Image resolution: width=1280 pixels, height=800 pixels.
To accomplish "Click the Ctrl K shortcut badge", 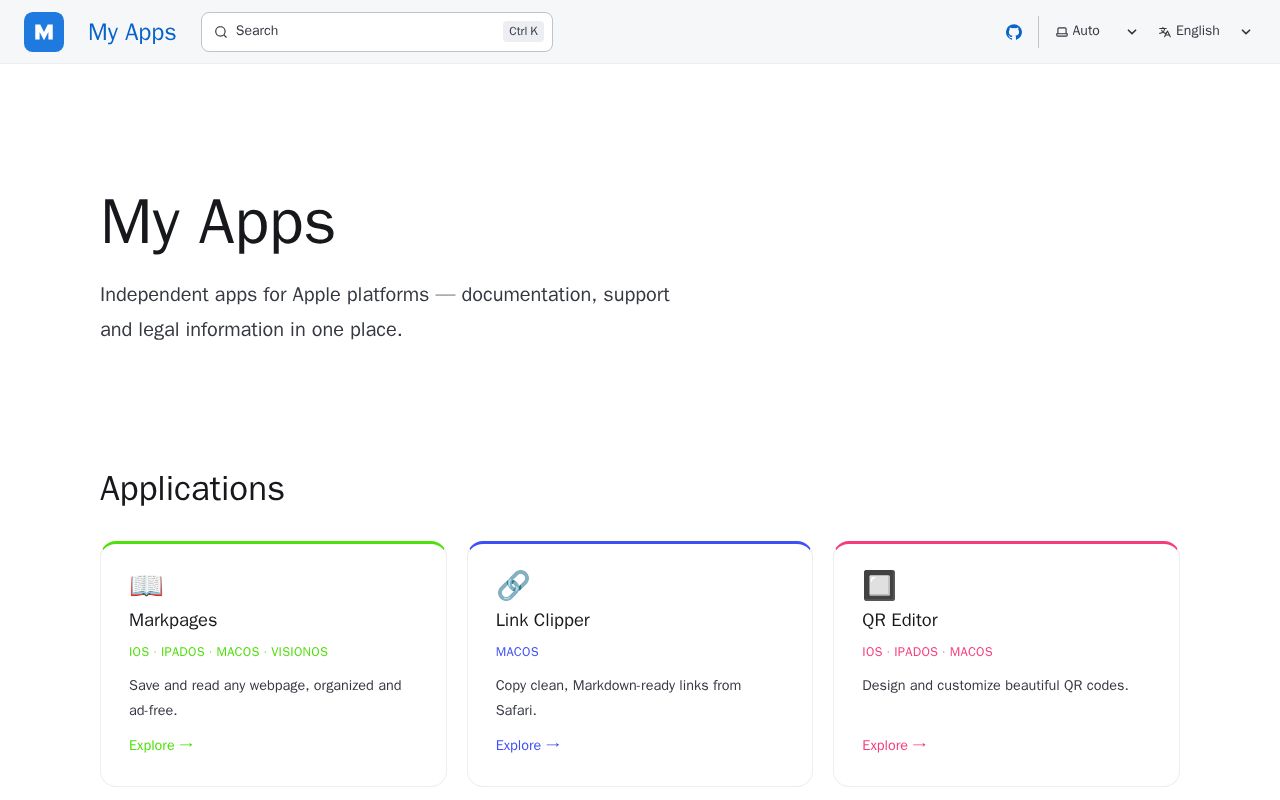I will click(x=523, y=31).
